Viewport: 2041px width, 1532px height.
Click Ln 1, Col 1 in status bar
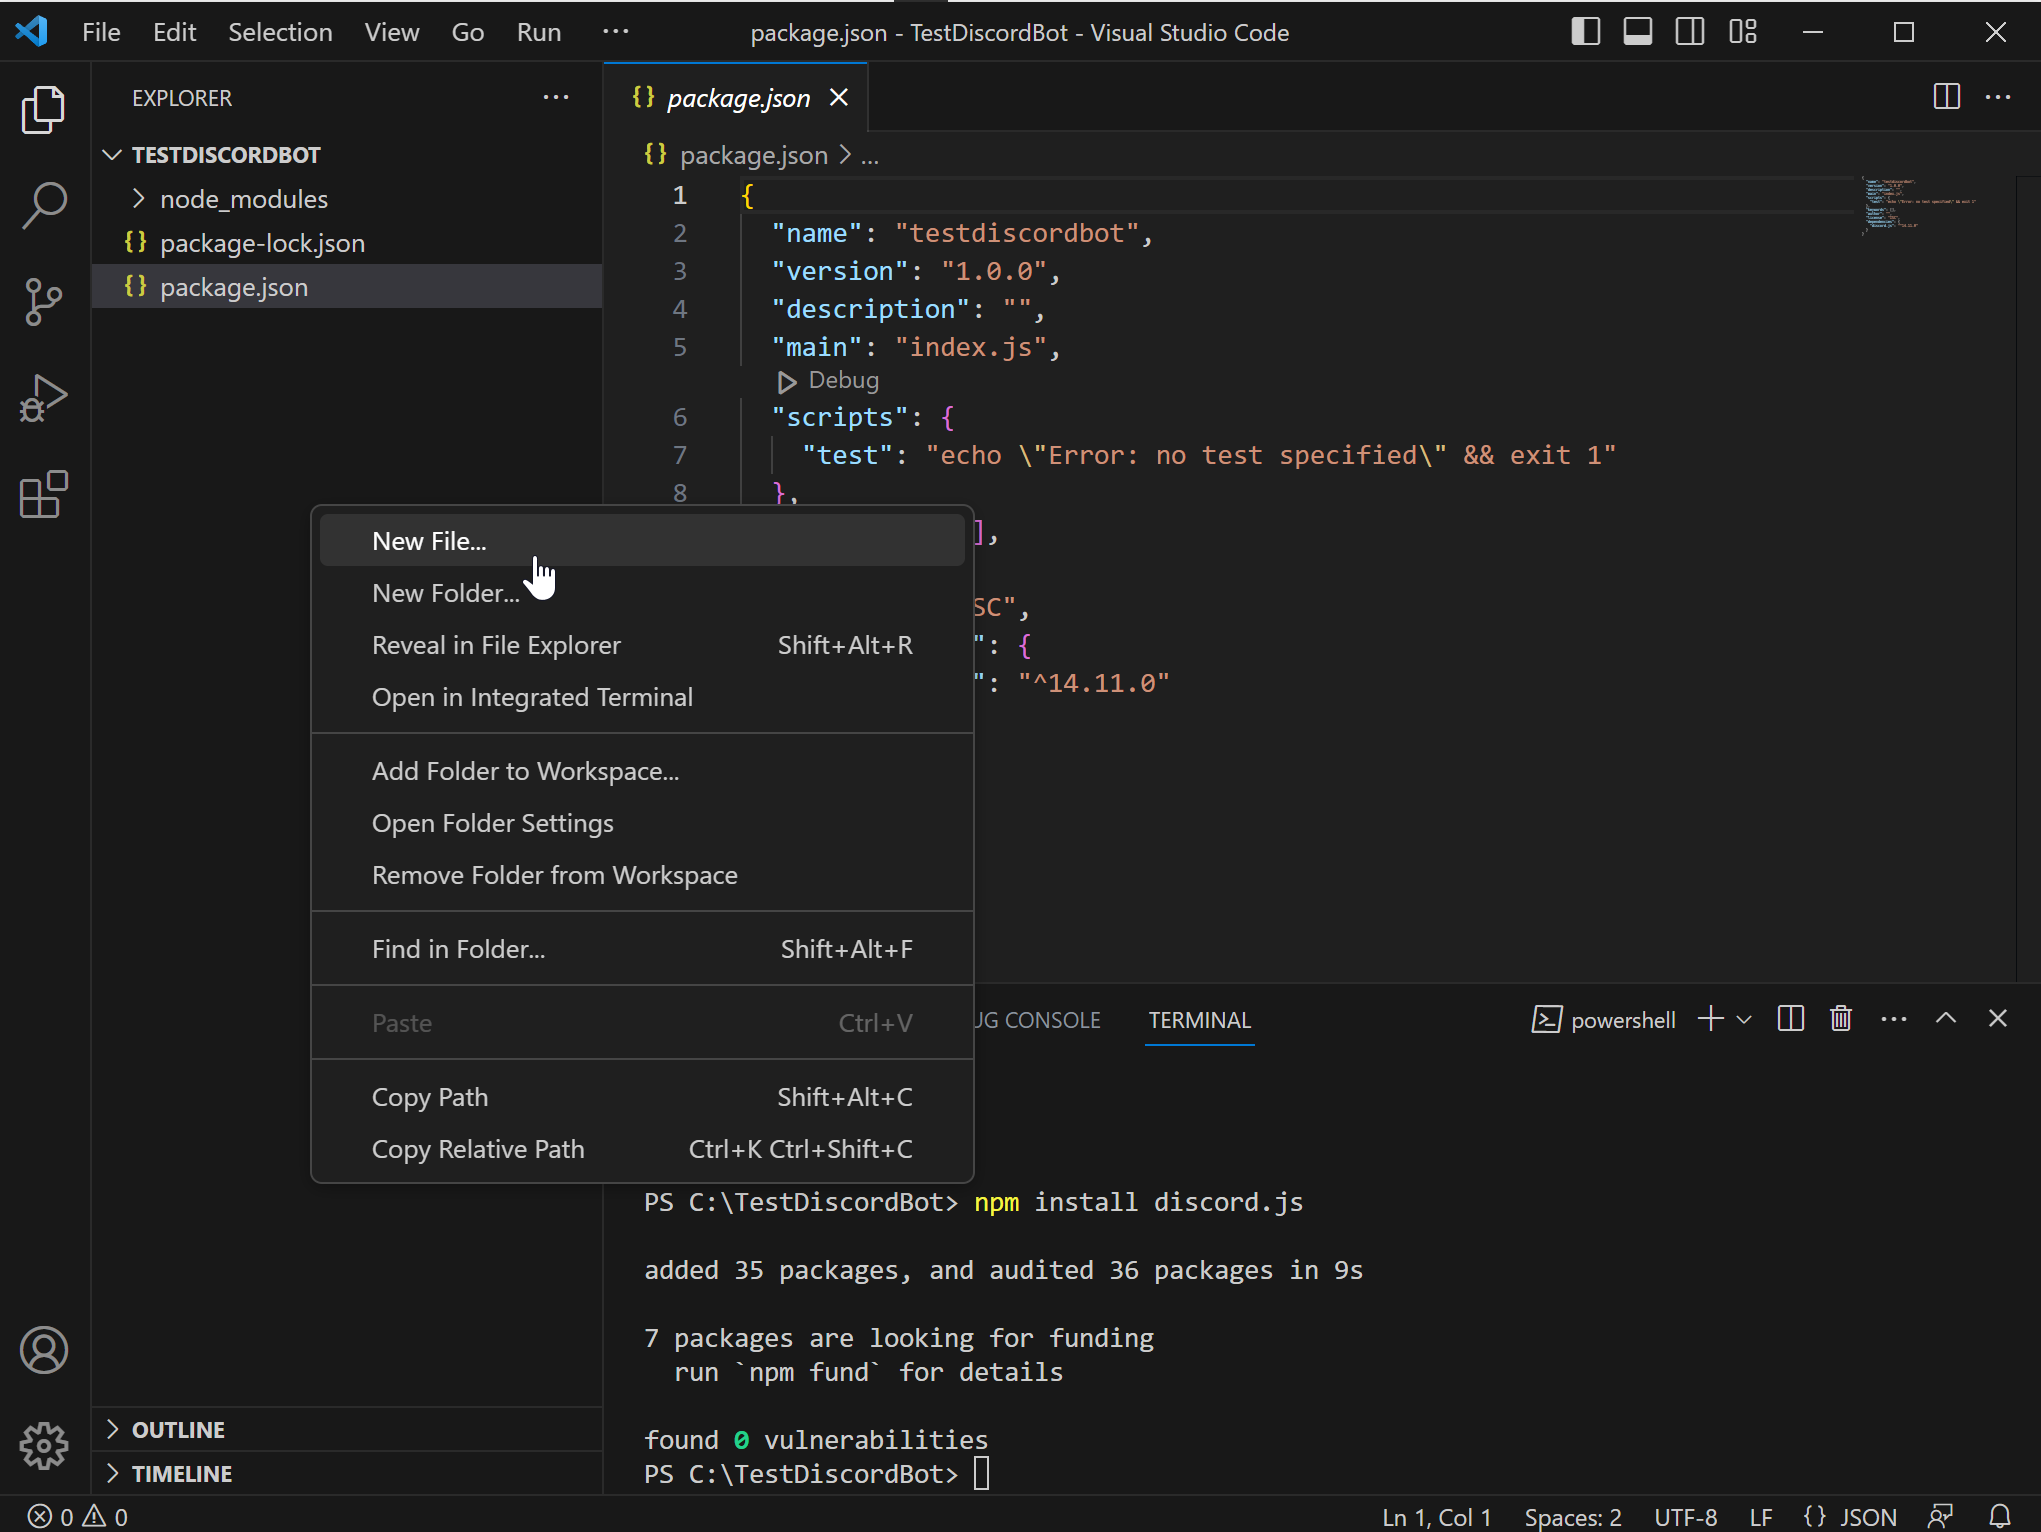pyautogui.click(x=1436, y=1517)
